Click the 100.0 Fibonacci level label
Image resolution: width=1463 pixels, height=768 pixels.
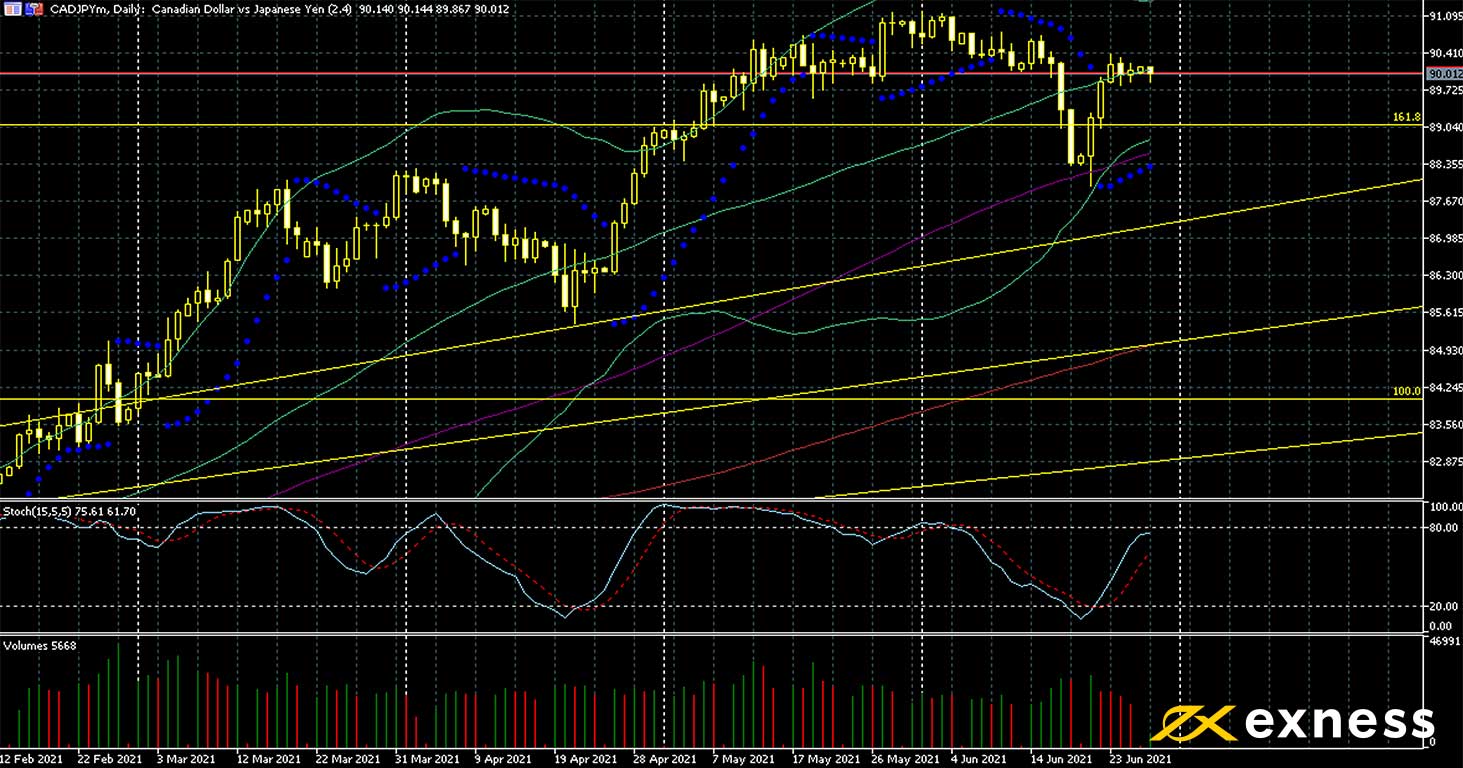[x=1406, y=392]
